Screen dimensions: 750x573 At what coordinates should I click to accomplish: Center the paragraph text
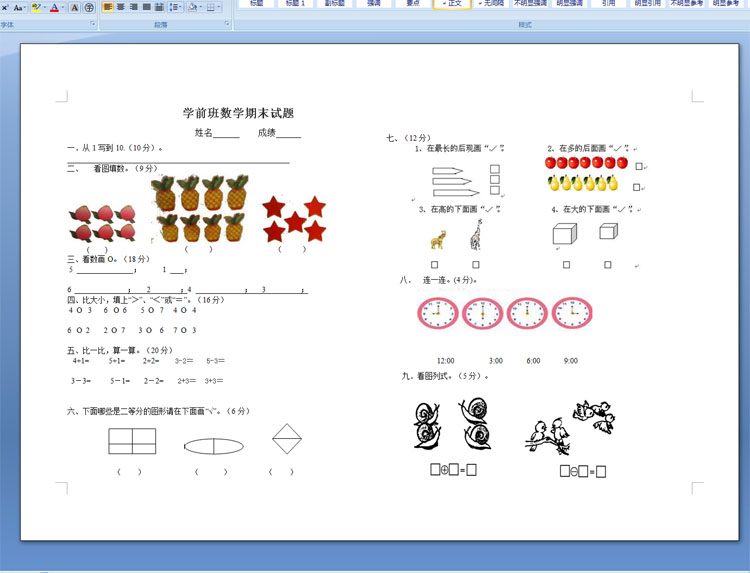pyautogui.click(x=121, y=7)
